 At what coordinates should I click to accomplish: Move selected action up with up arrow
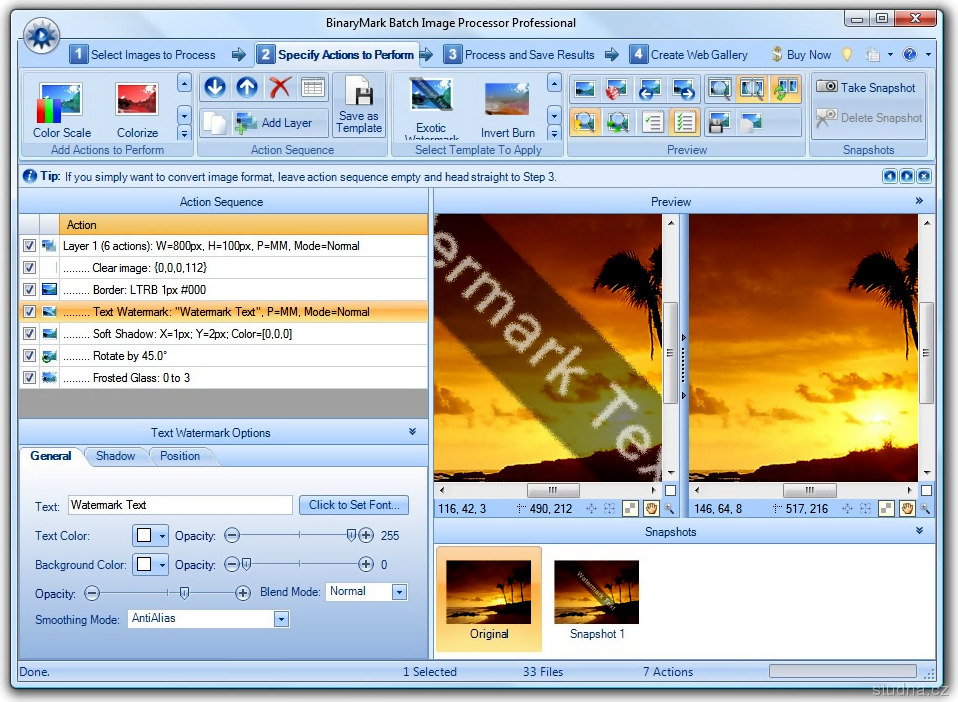tap(247, 87)
